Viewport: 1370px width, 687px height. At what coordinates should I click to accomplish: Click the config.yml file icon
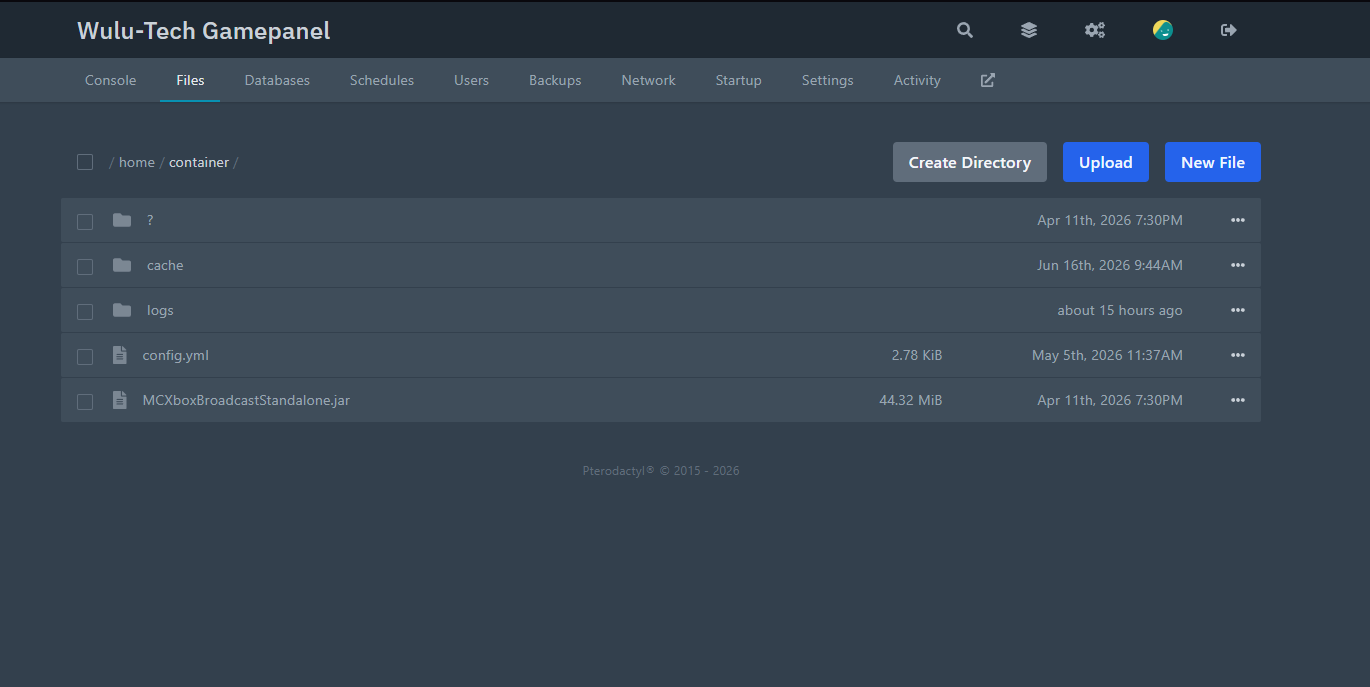tap(120, 355)
